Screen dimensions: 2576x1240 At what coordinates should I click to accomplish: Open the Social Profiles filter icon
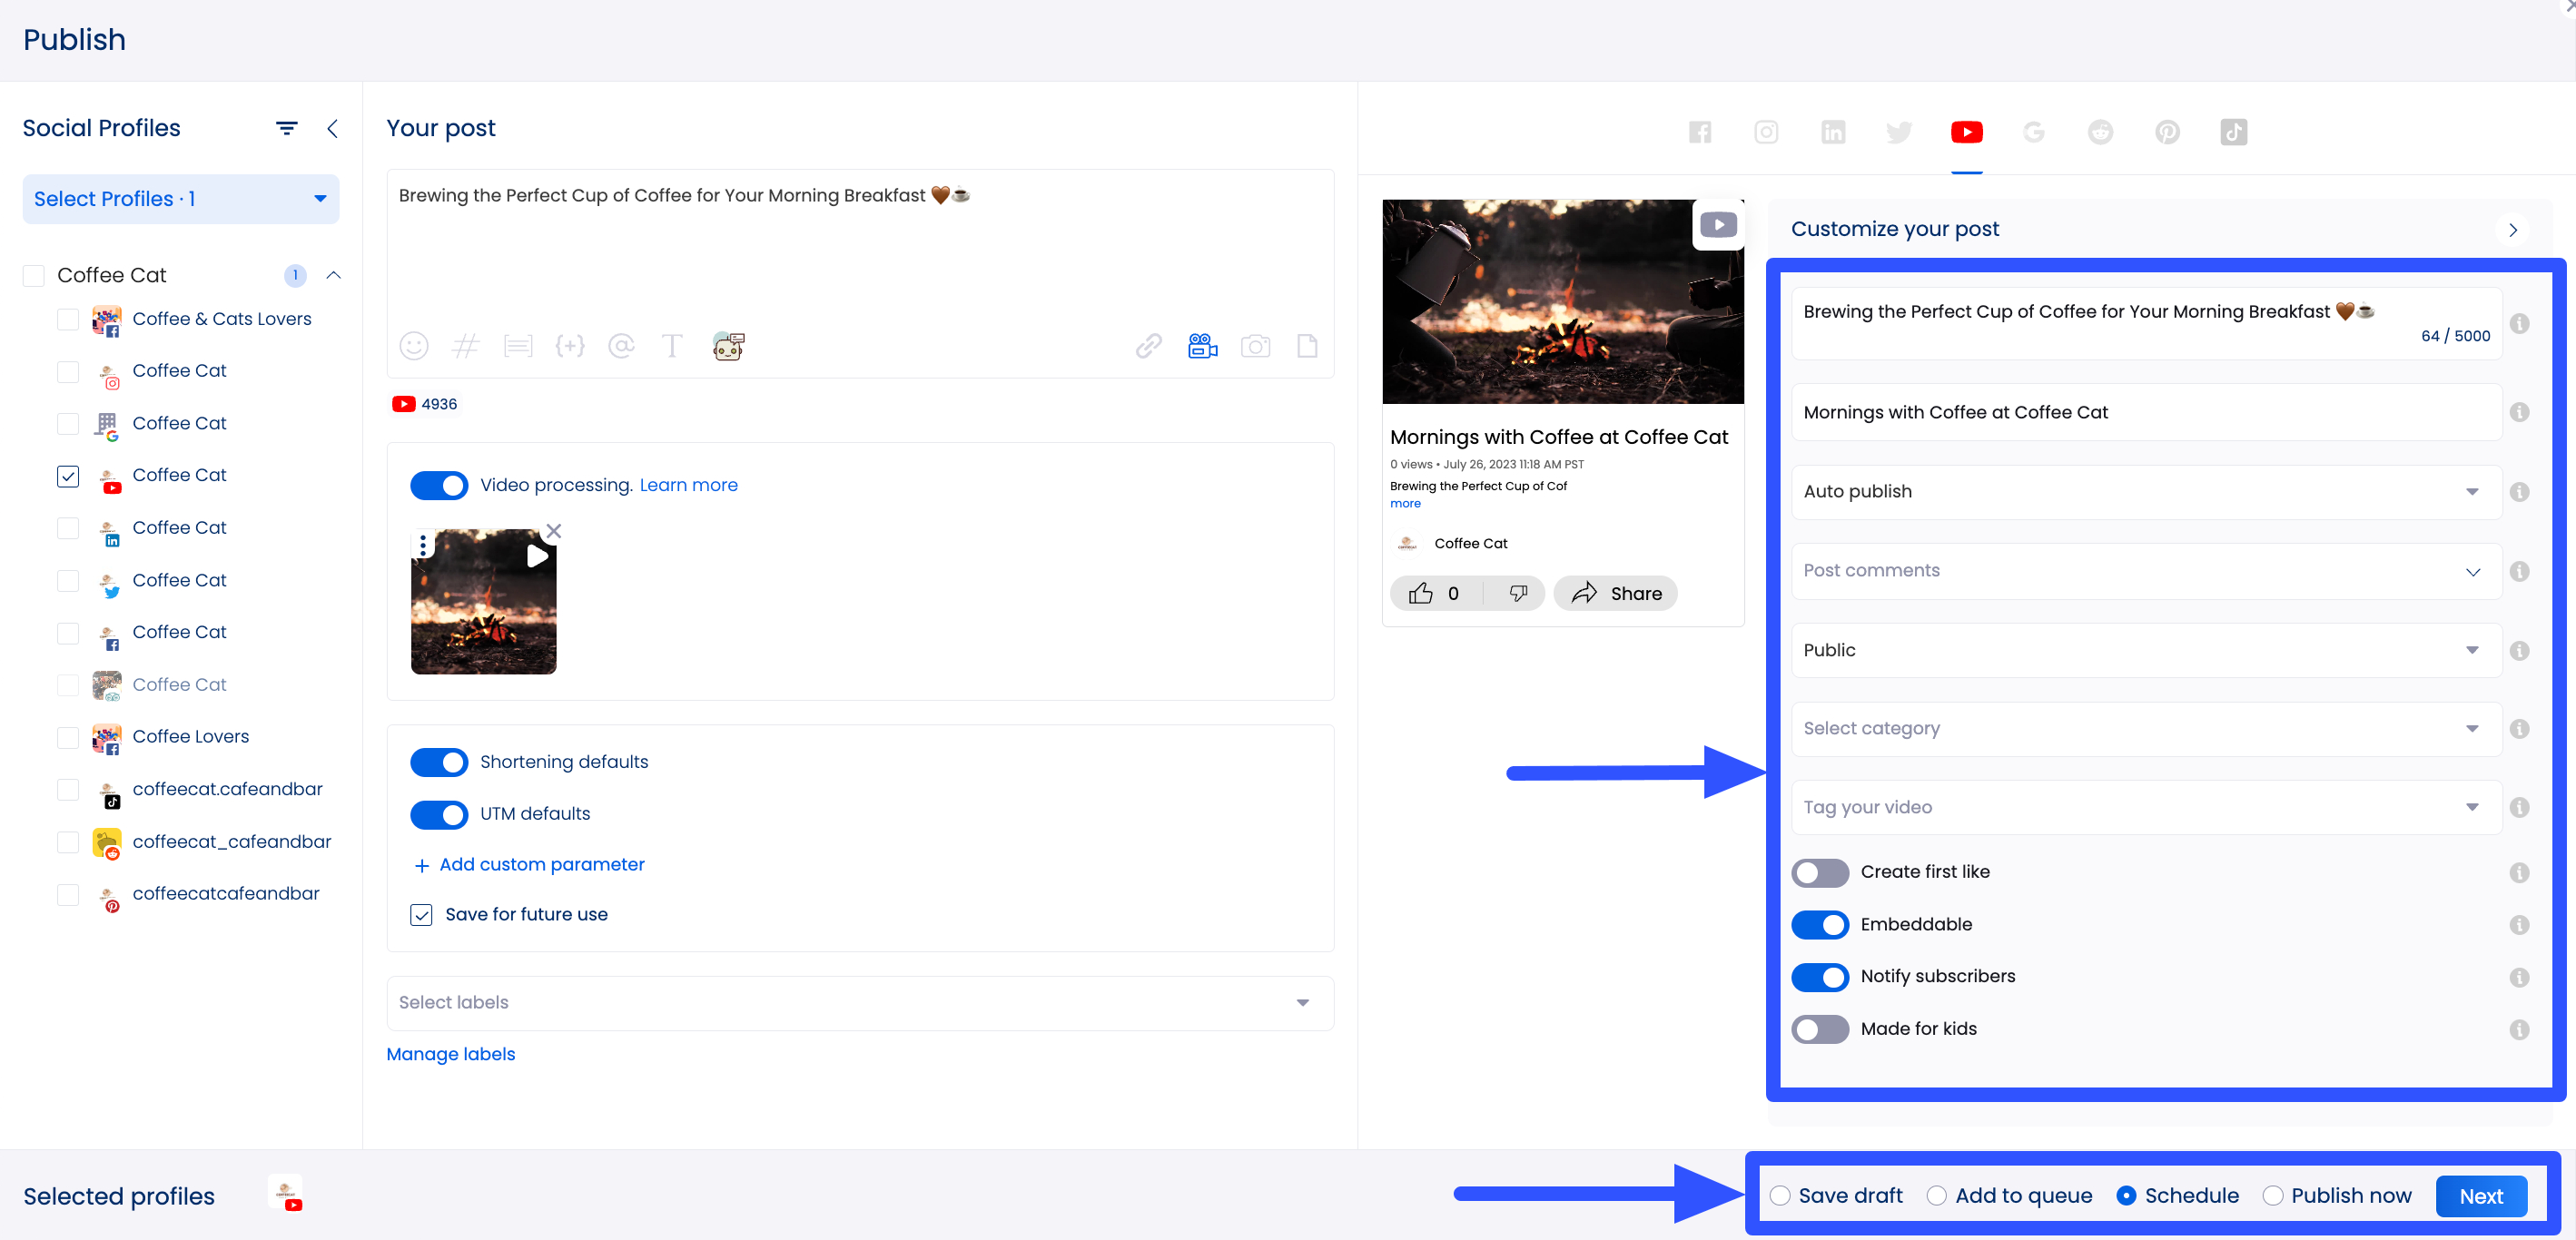pos(286,128)
